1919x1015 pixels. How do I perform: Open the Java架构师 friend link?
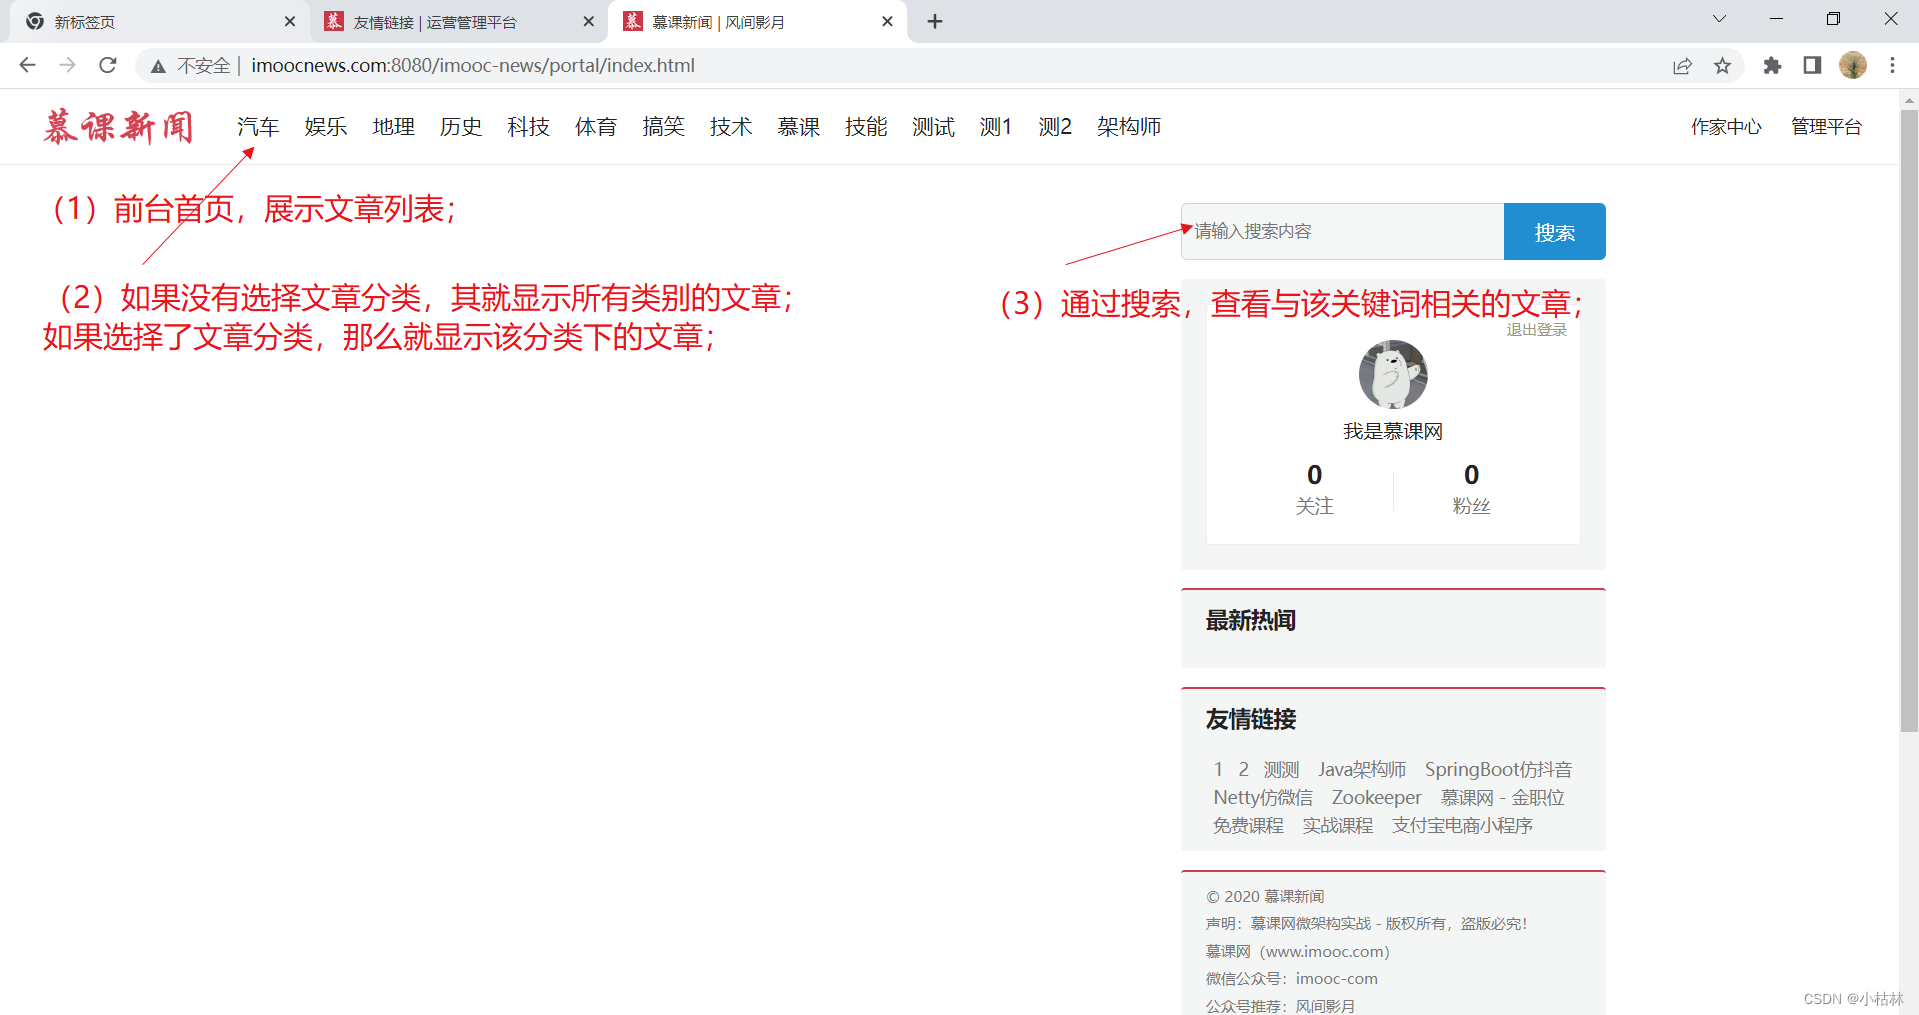click(x=1362, y=769)
